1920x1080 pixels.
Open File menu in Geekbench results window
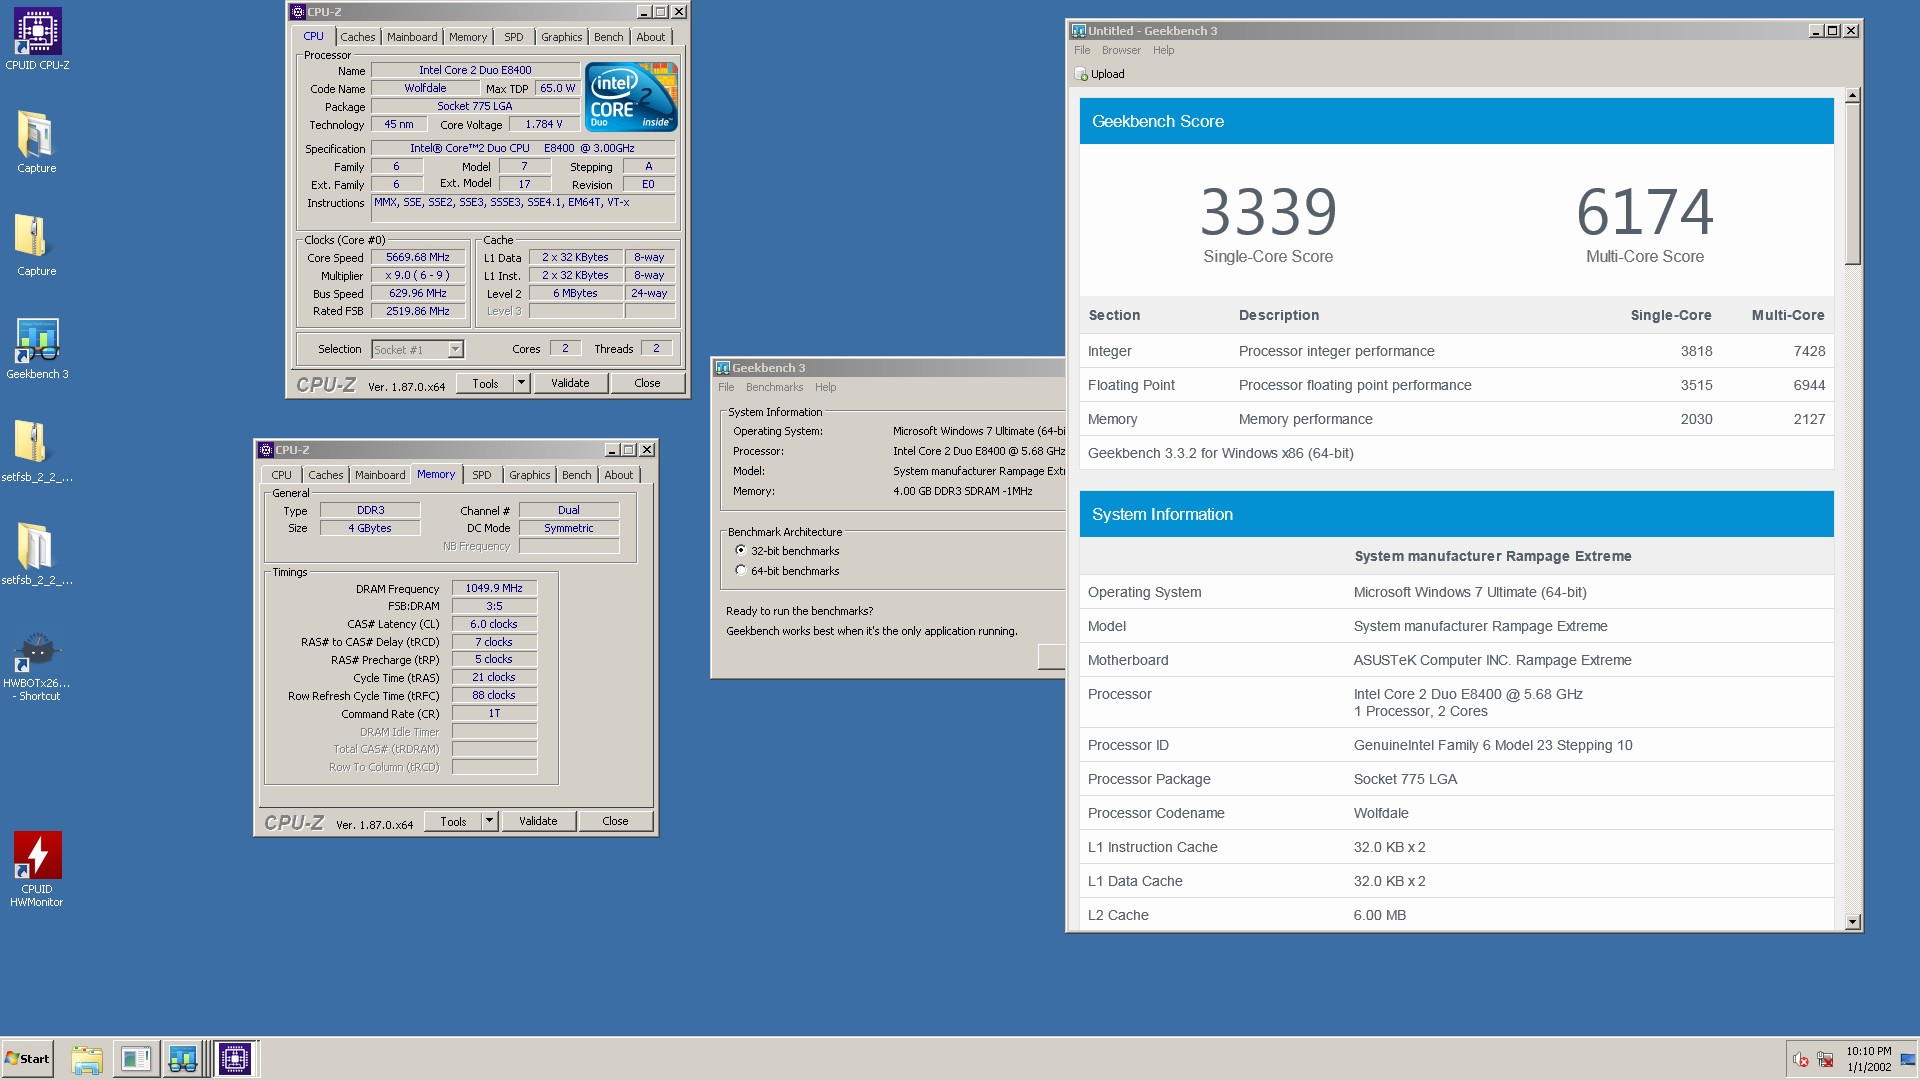(x=1082, y=50)
